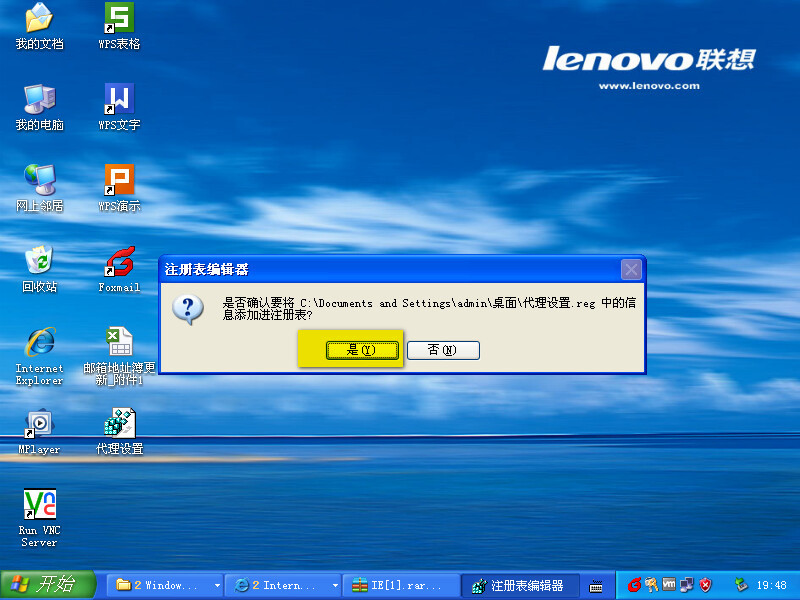800x600 pixels.
Task: Select the WPS演示 desktop shortcut
Action: [x=119, y=180]
